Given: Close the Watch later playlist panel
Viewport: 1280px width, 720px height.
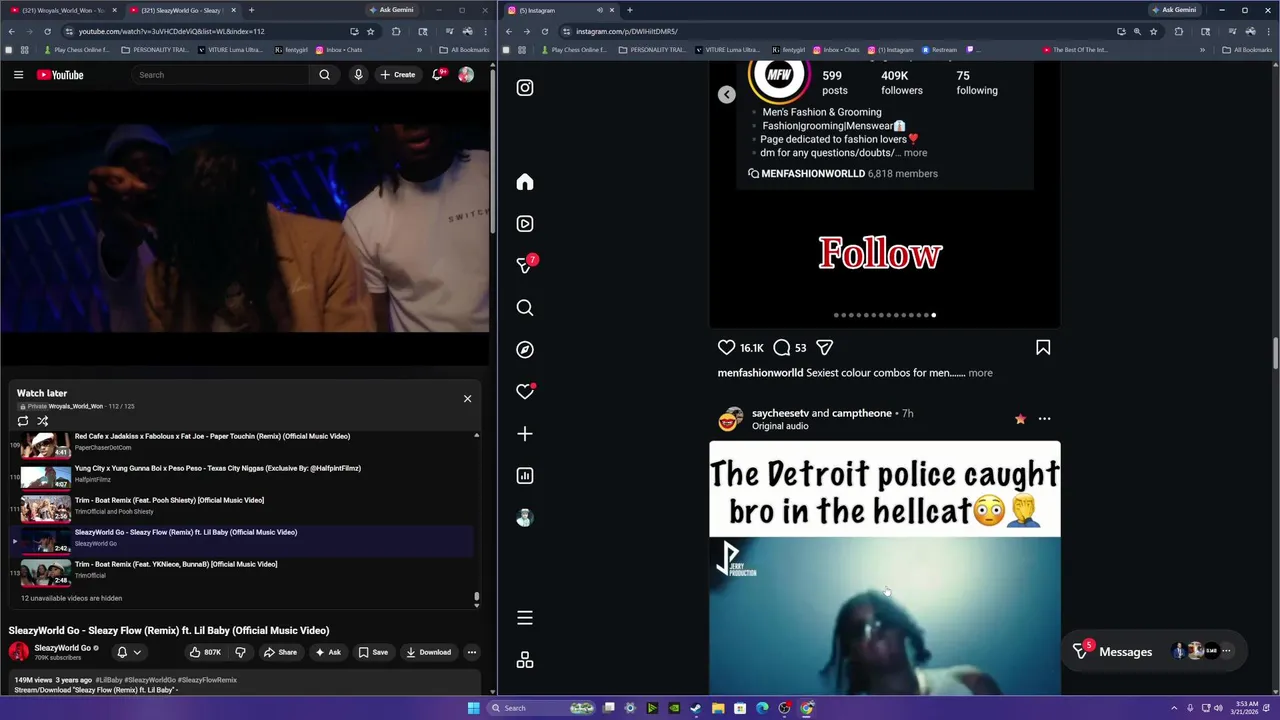Looking at the screenshot, I should coord(467,399).
